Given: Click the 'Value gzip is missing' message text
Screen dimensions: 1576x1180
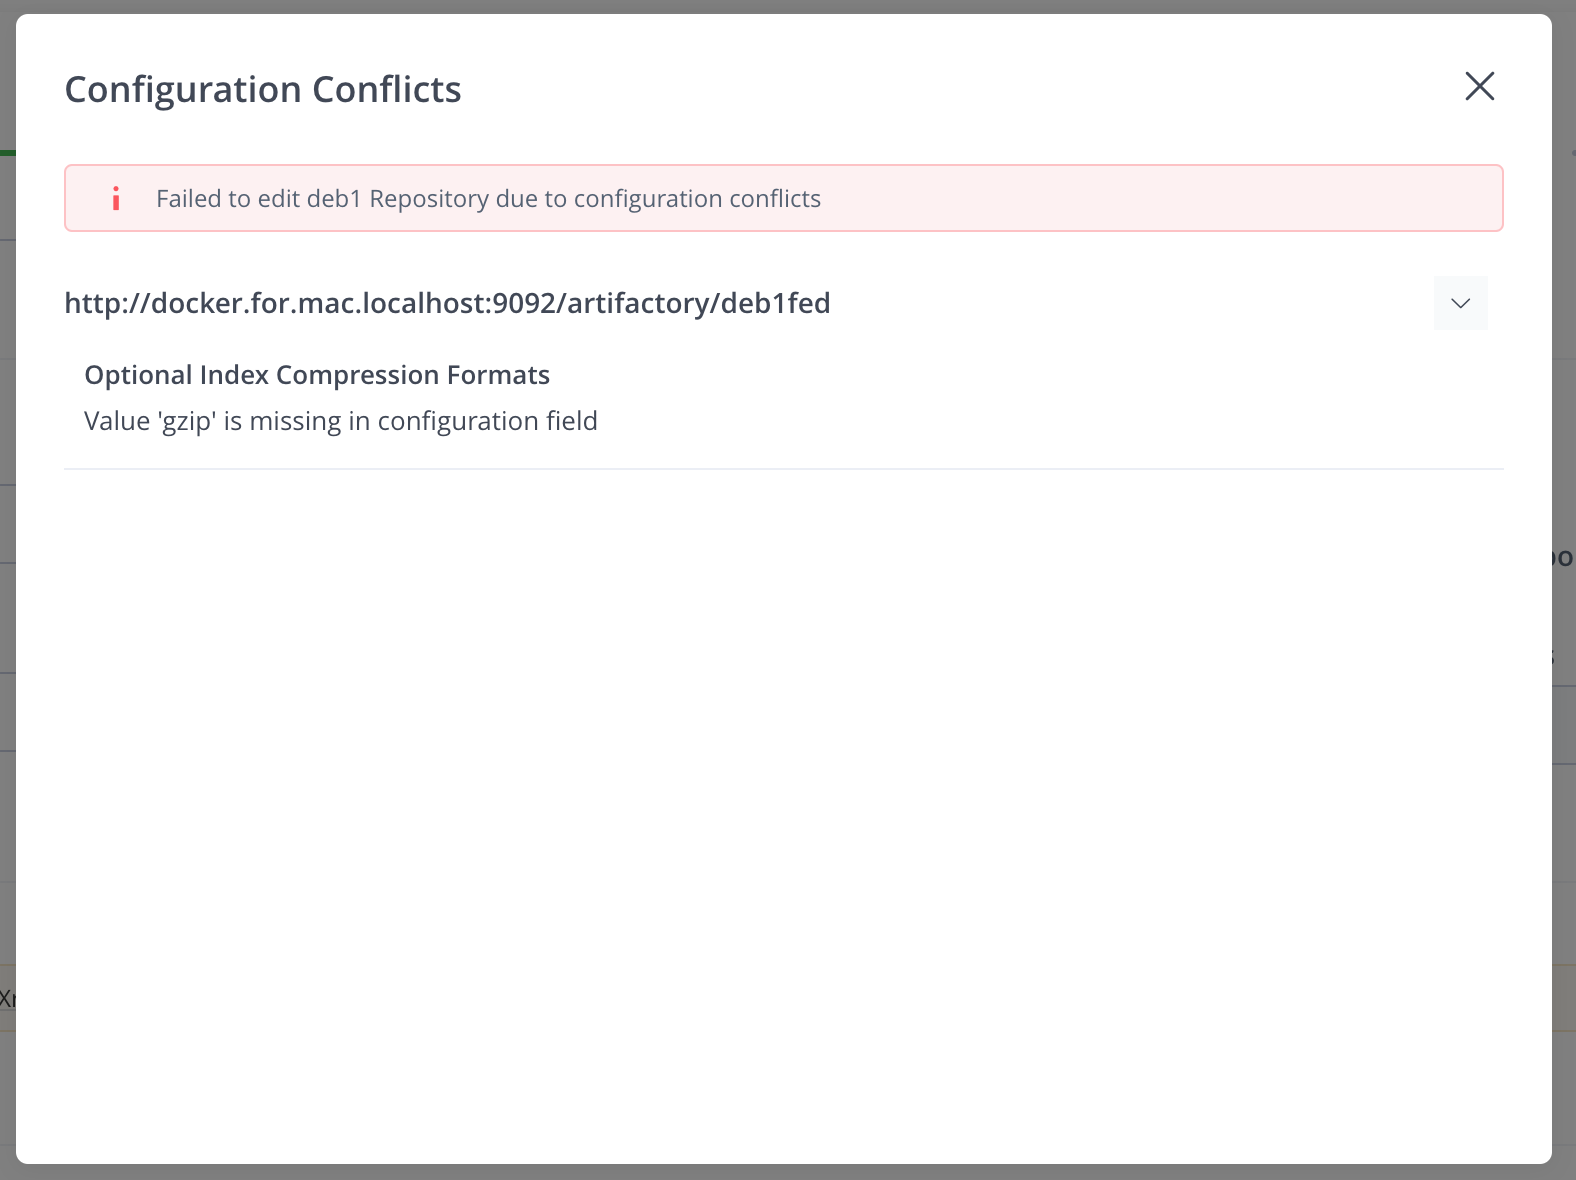Looking at the screenshot, I should click(340, 420).
